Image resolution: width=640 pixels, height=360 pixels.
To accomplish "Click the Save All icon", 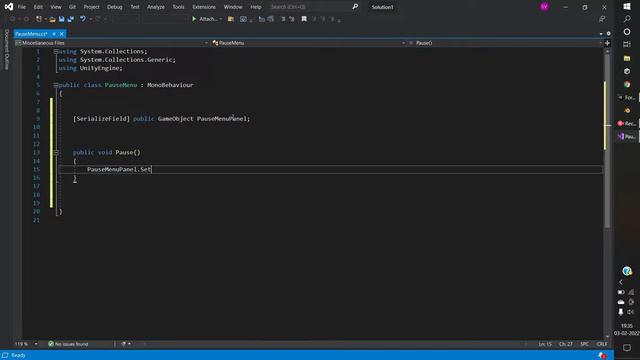I will (x=71, y=19).
